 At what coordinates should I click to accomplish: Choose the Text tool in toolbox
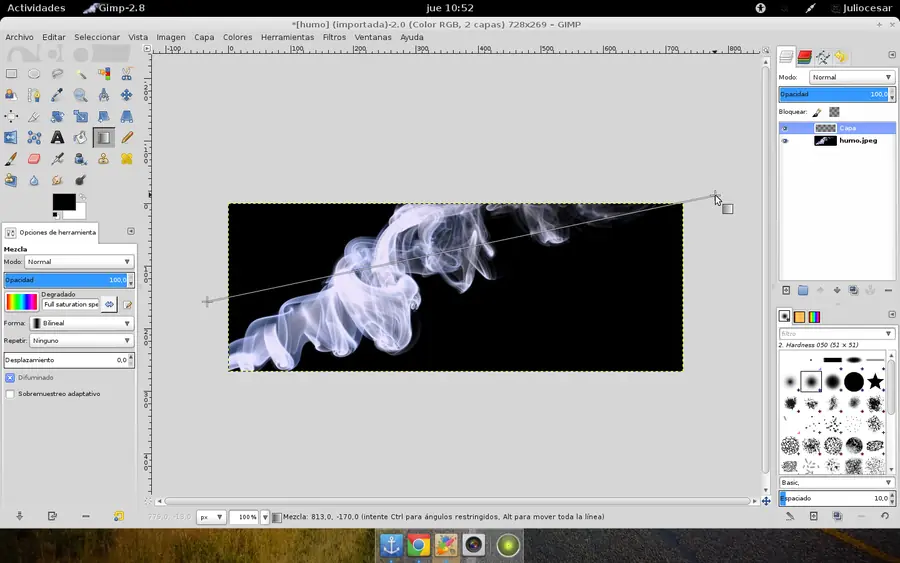point(57,138)
